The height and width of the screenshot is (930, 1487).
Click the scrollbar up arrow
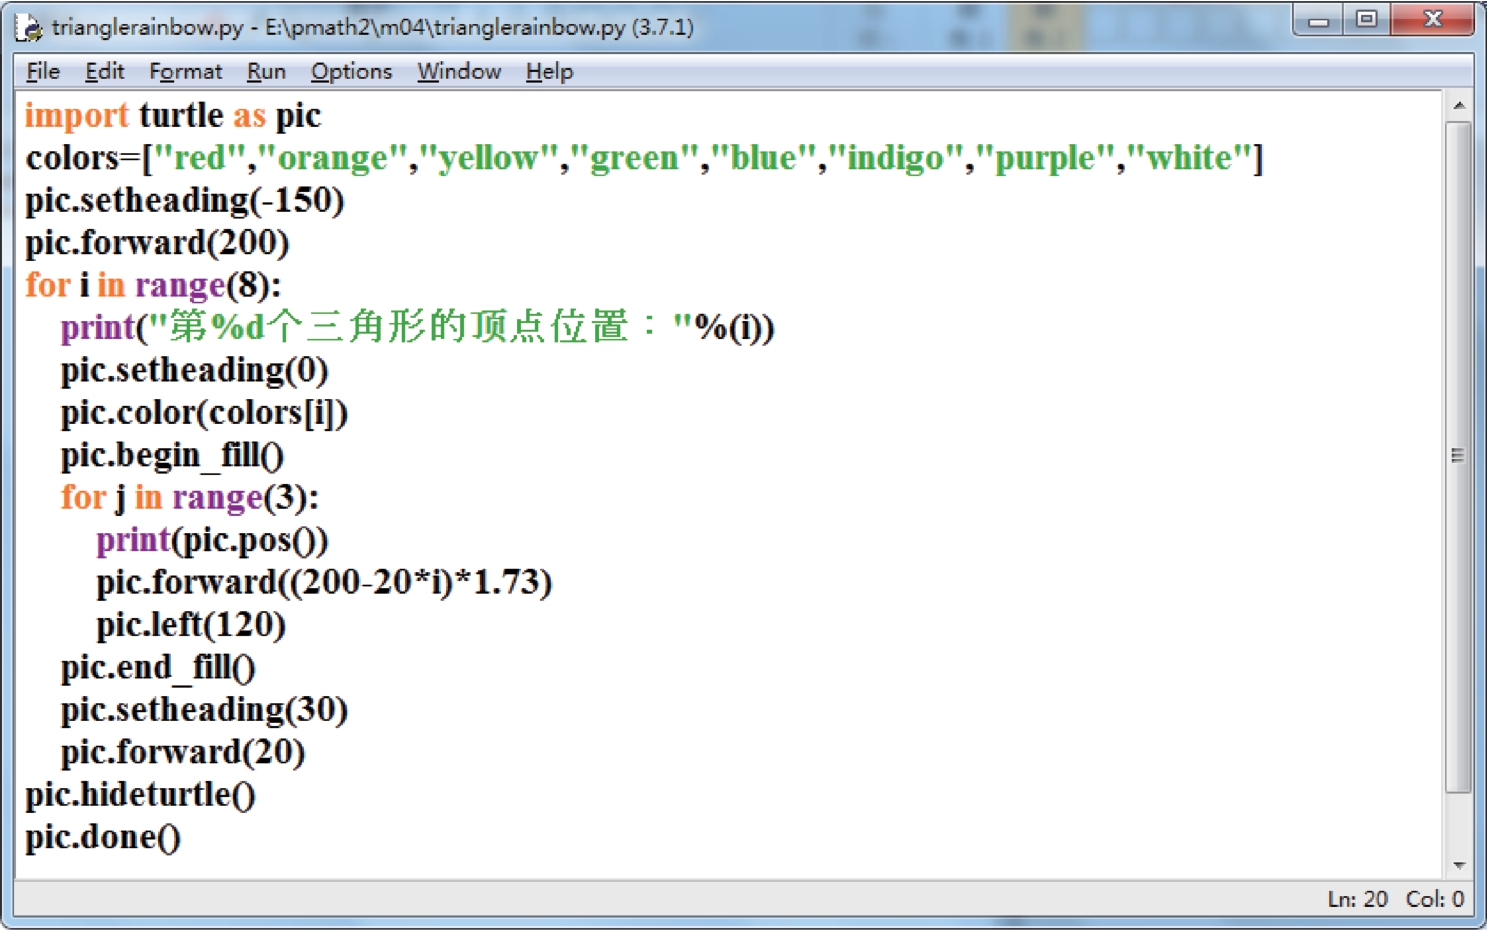click(1458, 105)
